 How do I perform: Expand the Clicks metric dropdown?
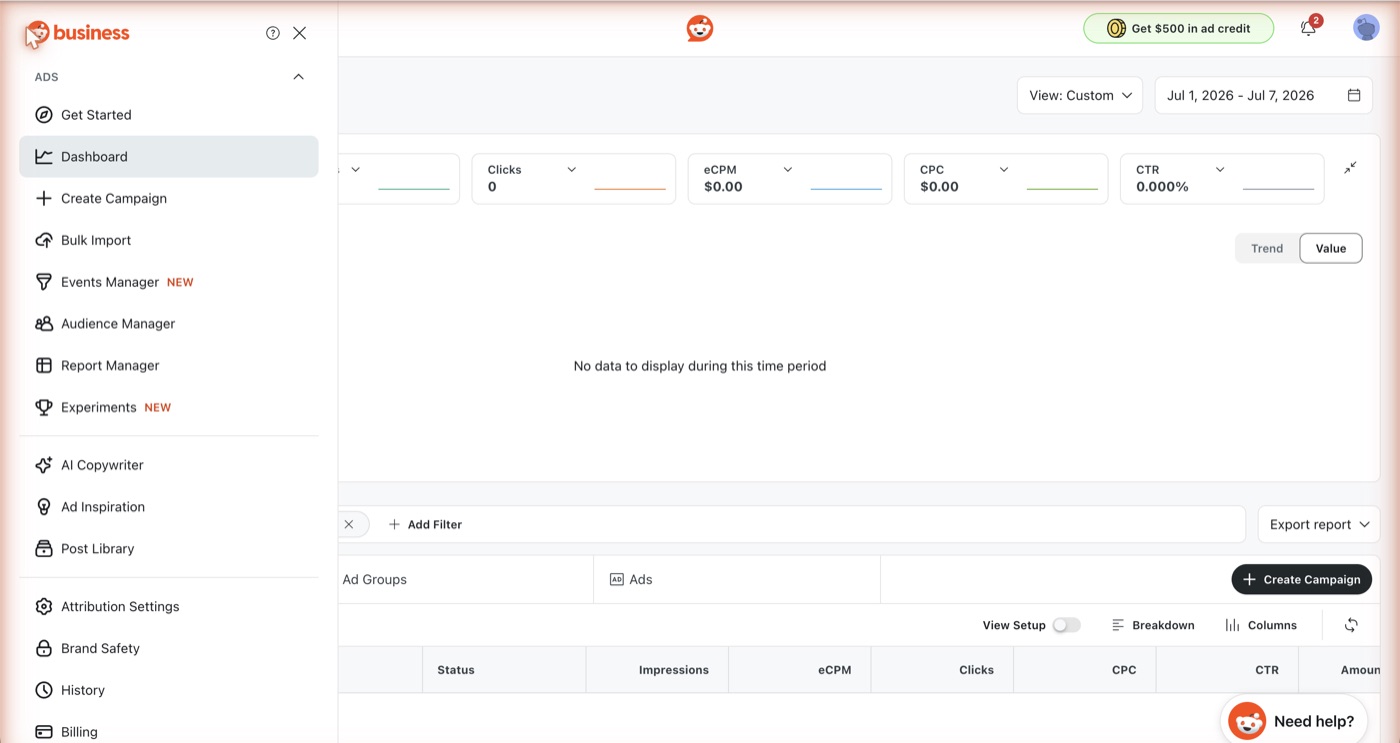click(x=572, y=170)
